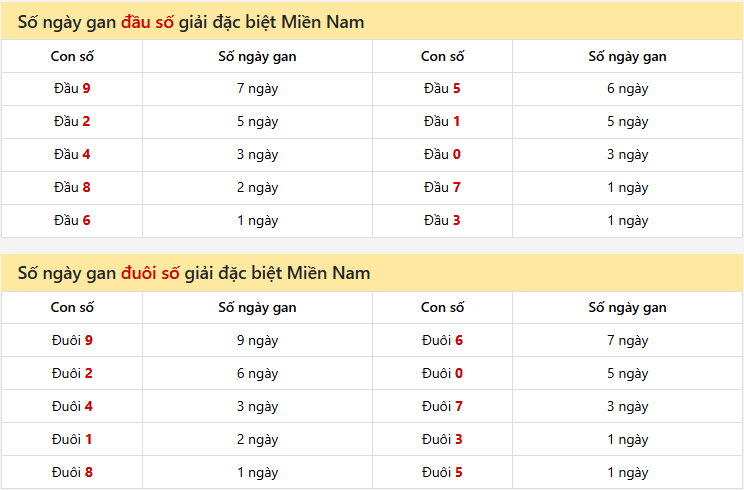Click the 'Đầu 3' cell

[442, 221]
